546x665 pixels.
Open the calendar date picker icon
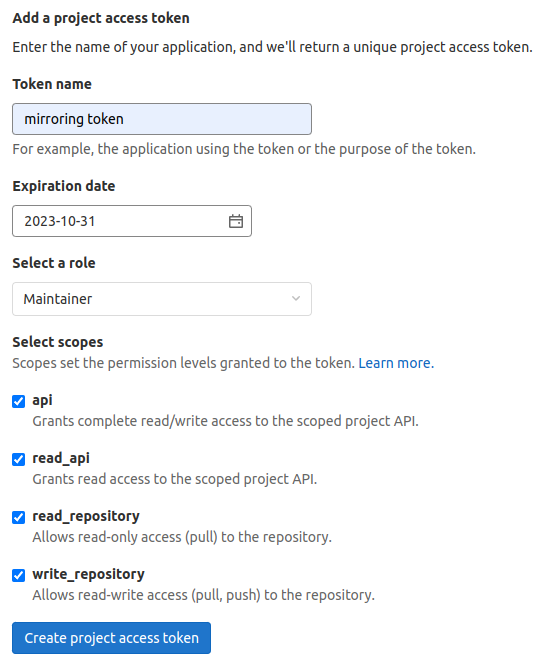point(236,221)
